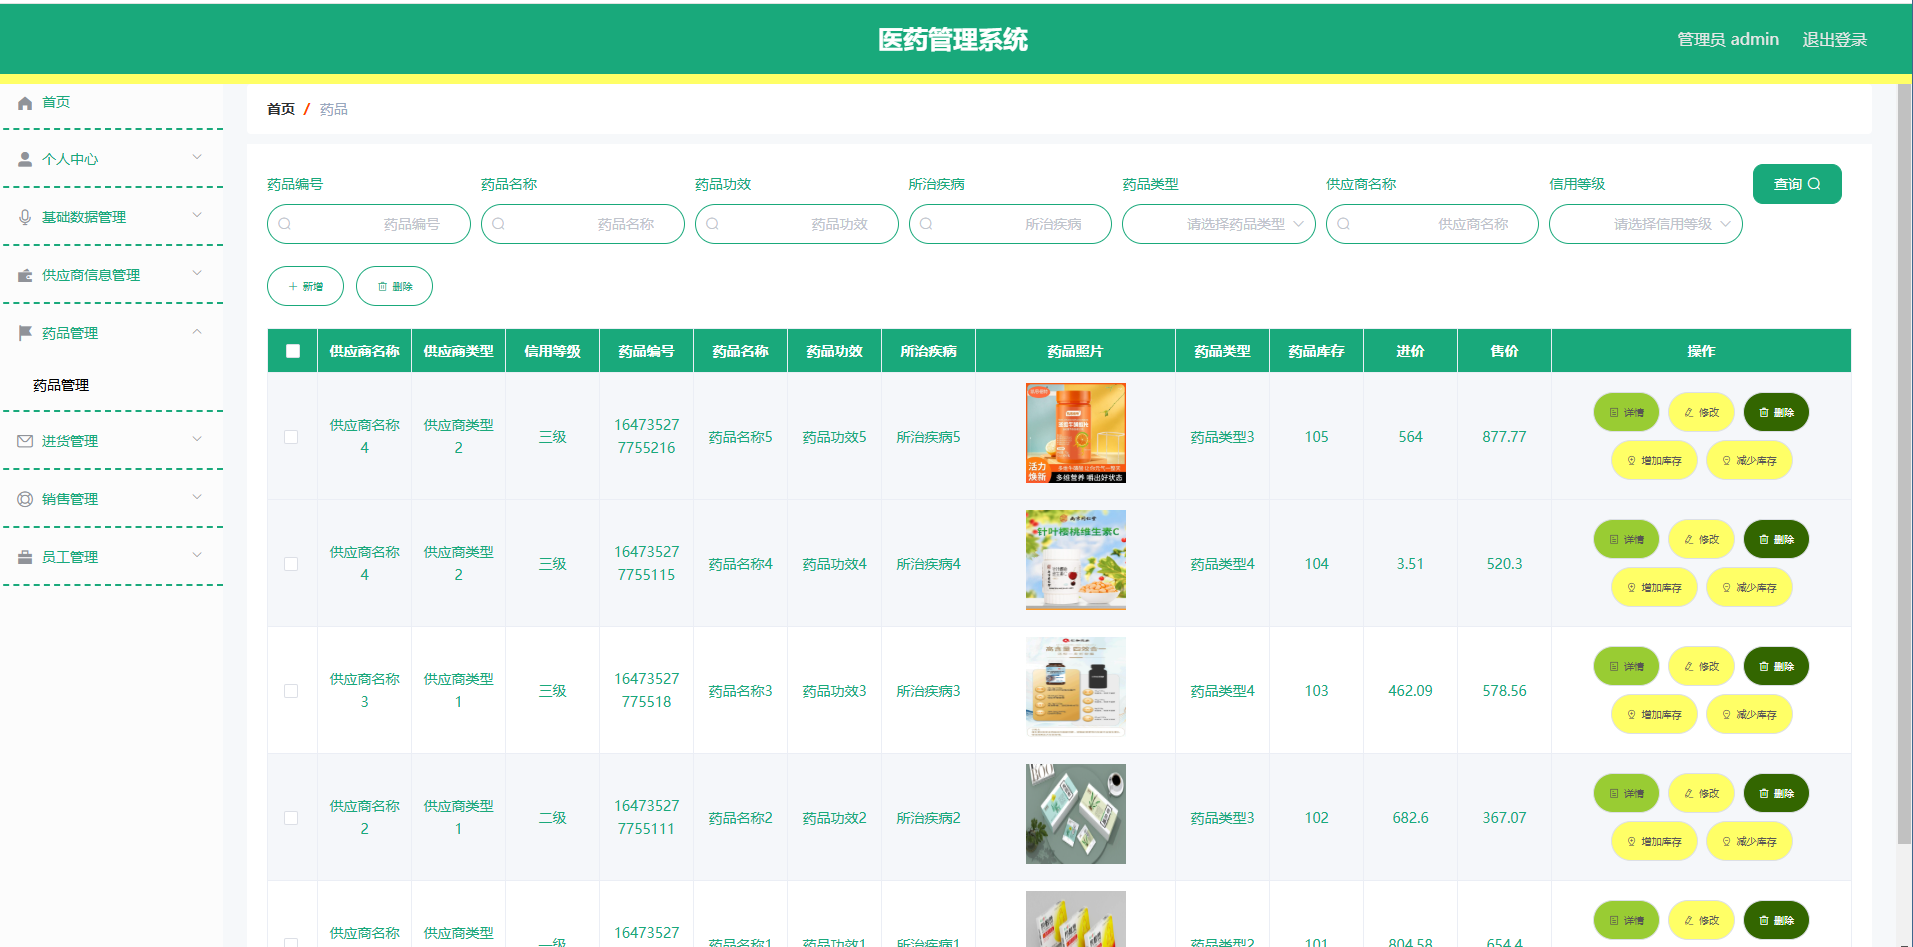Toggle the select-all checkbox in table header
This screenshot has width=1913, height=947.
[x=291, y=350]
